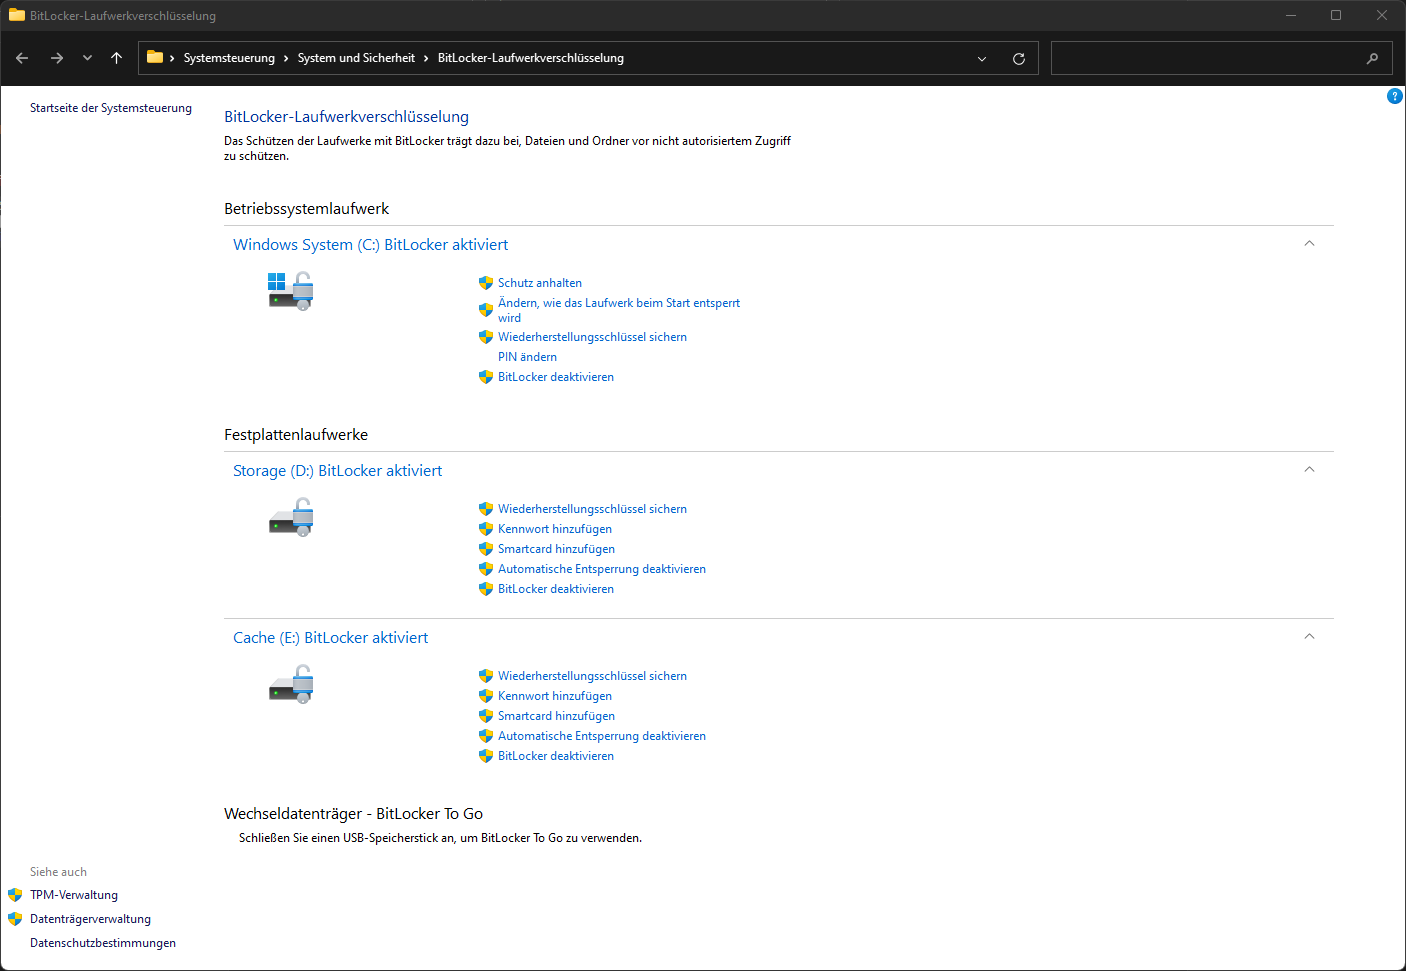Open Datenträgerverwaltung link
The height and width of the screenshot is (971, 1406).
91,919
